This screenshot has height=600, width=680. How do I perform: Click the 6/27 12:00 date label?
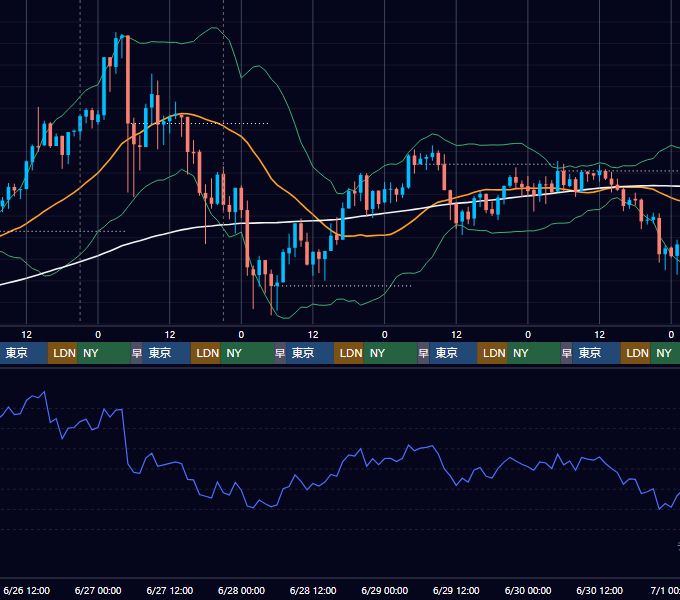(170, 590)
